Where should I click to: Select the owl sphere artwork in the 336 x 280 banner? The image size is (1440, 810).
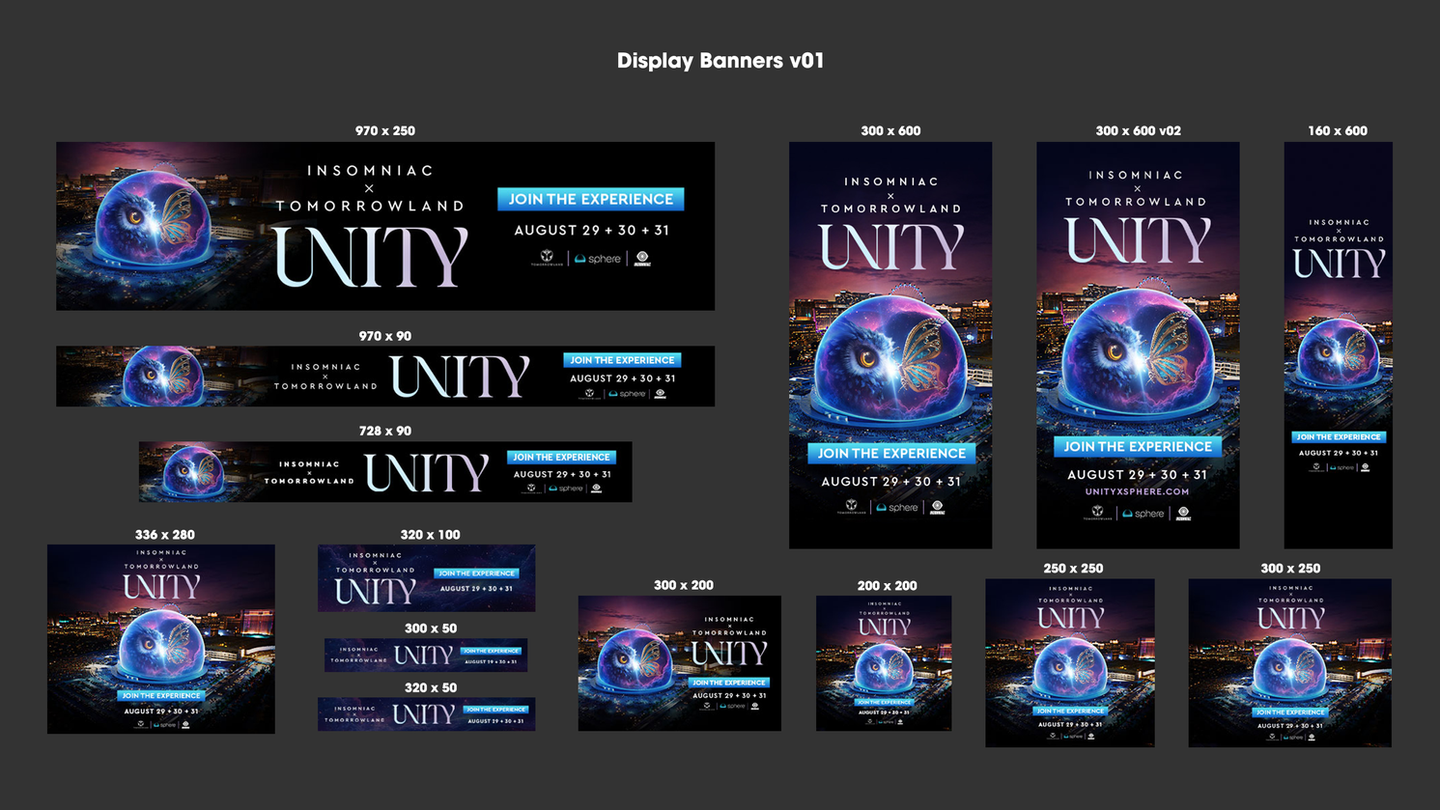pyautogui.click(x=161, y=647)
